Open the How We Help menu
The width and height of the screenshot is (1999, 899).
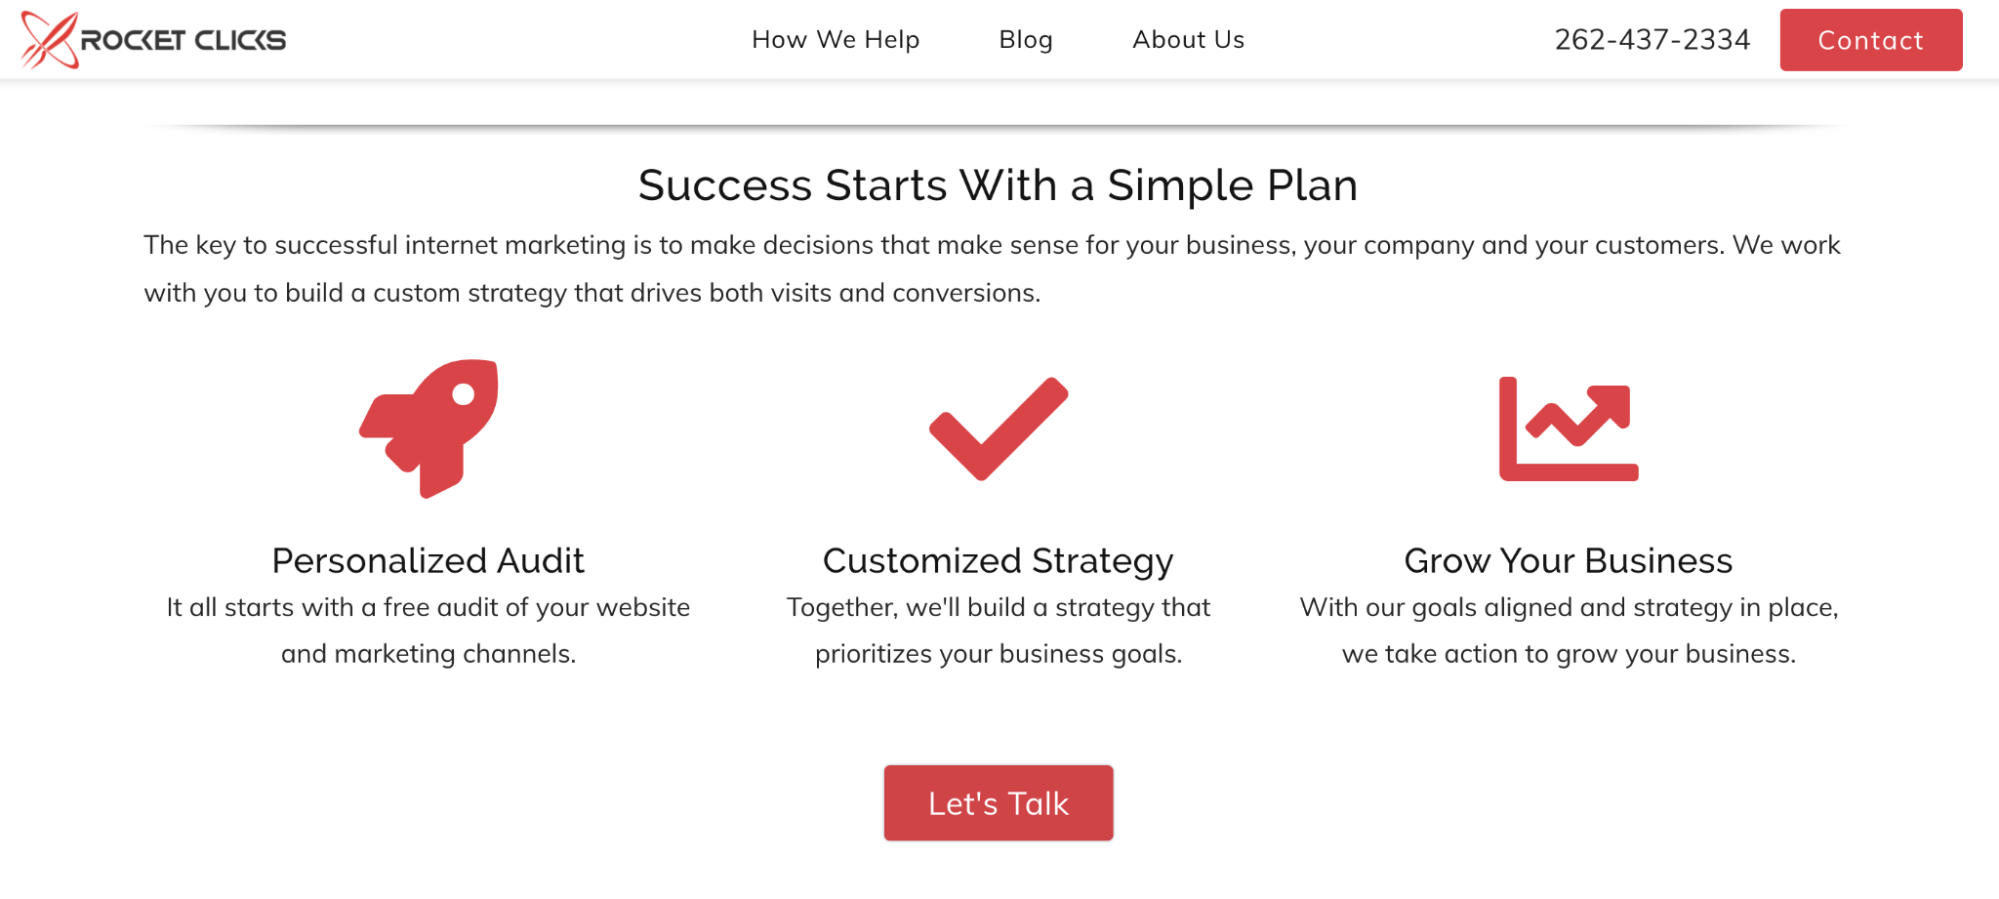835,40
